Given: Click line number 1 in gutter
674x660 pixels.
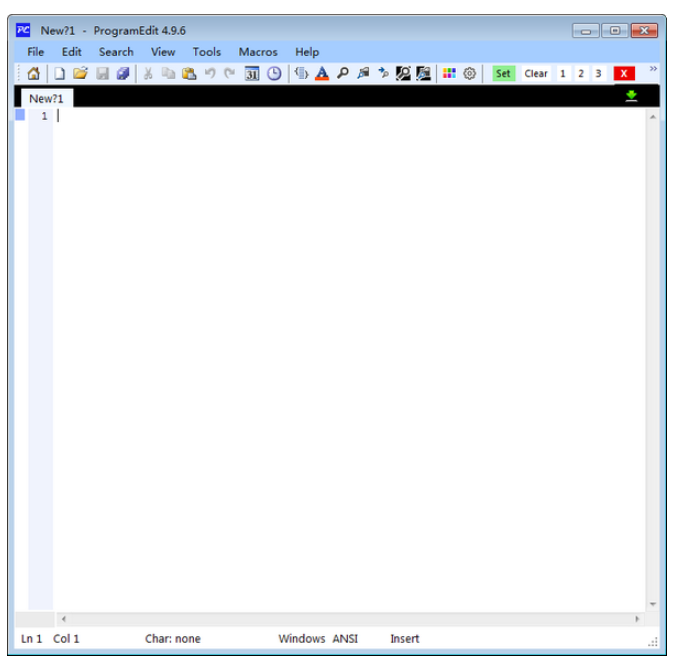Looking at the screenshot, I should tap(44, 116).
